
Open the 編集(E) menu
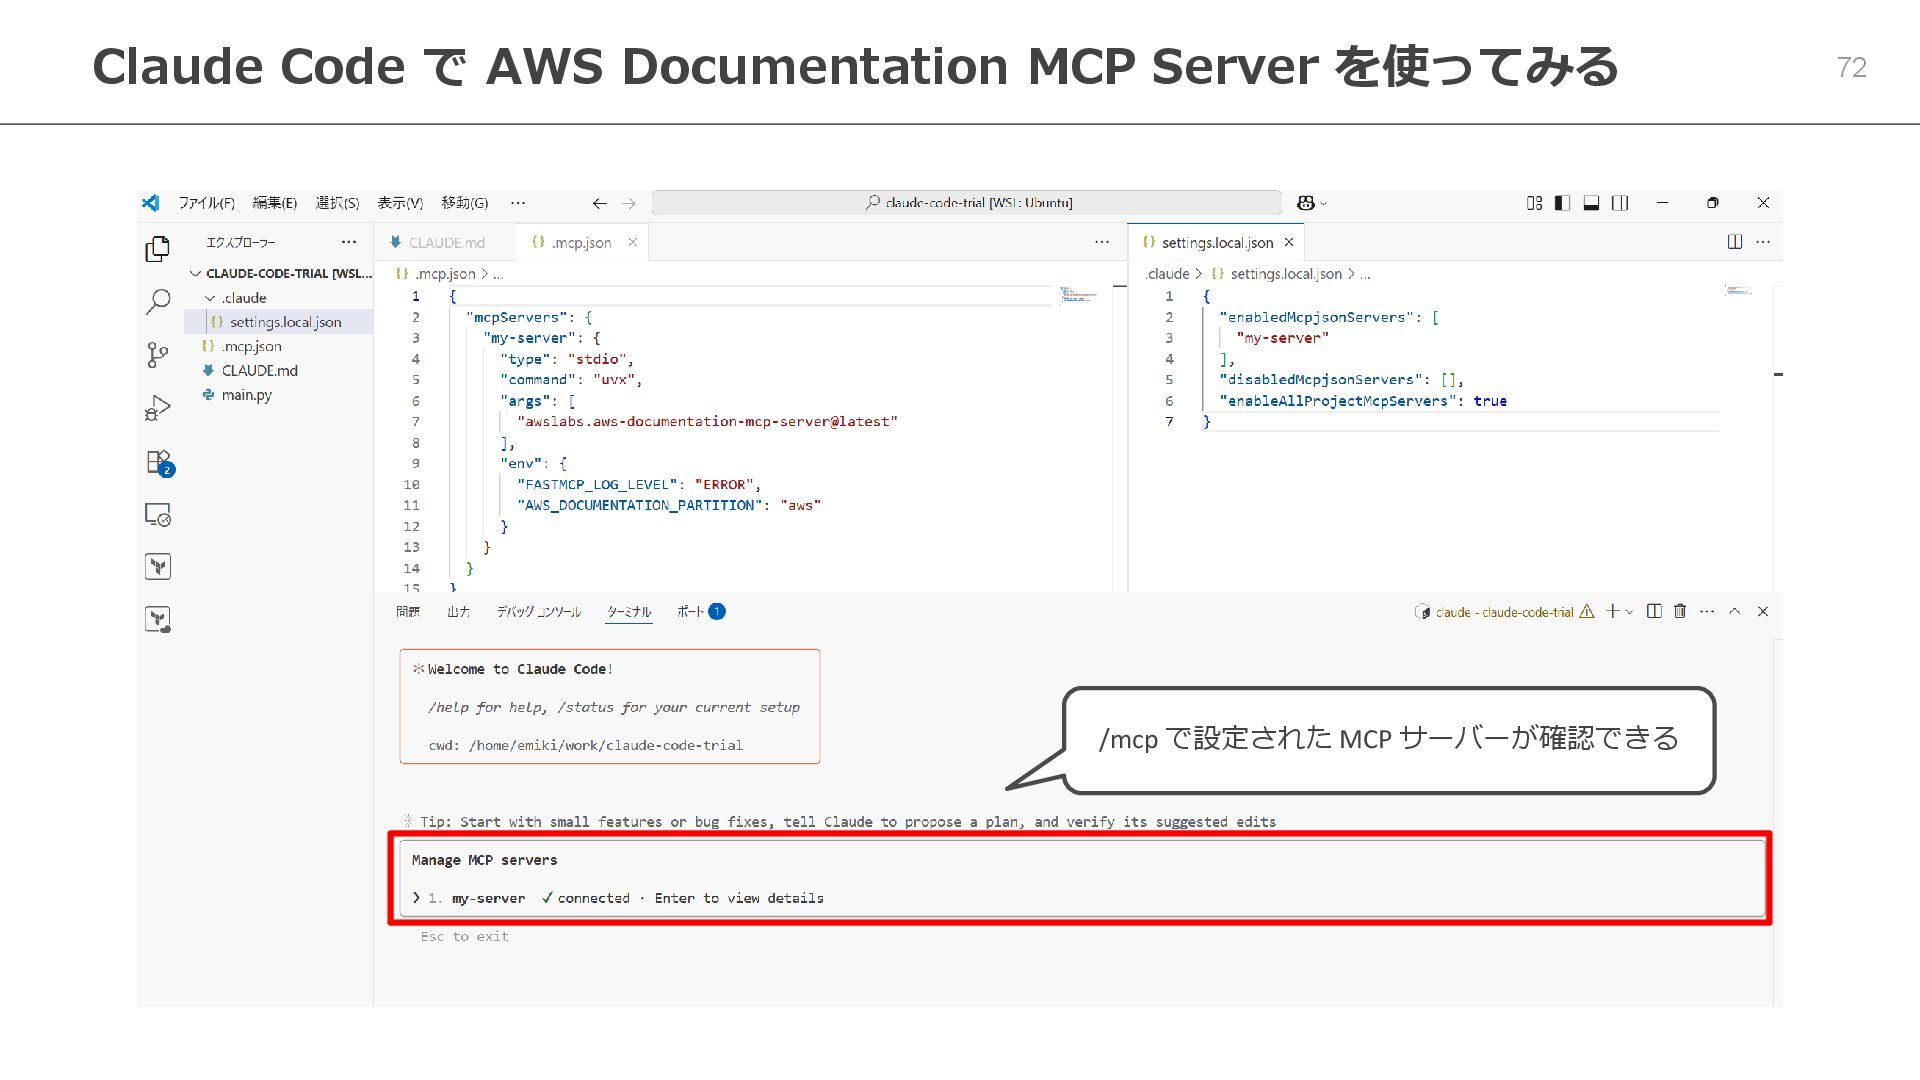point(275,203)
